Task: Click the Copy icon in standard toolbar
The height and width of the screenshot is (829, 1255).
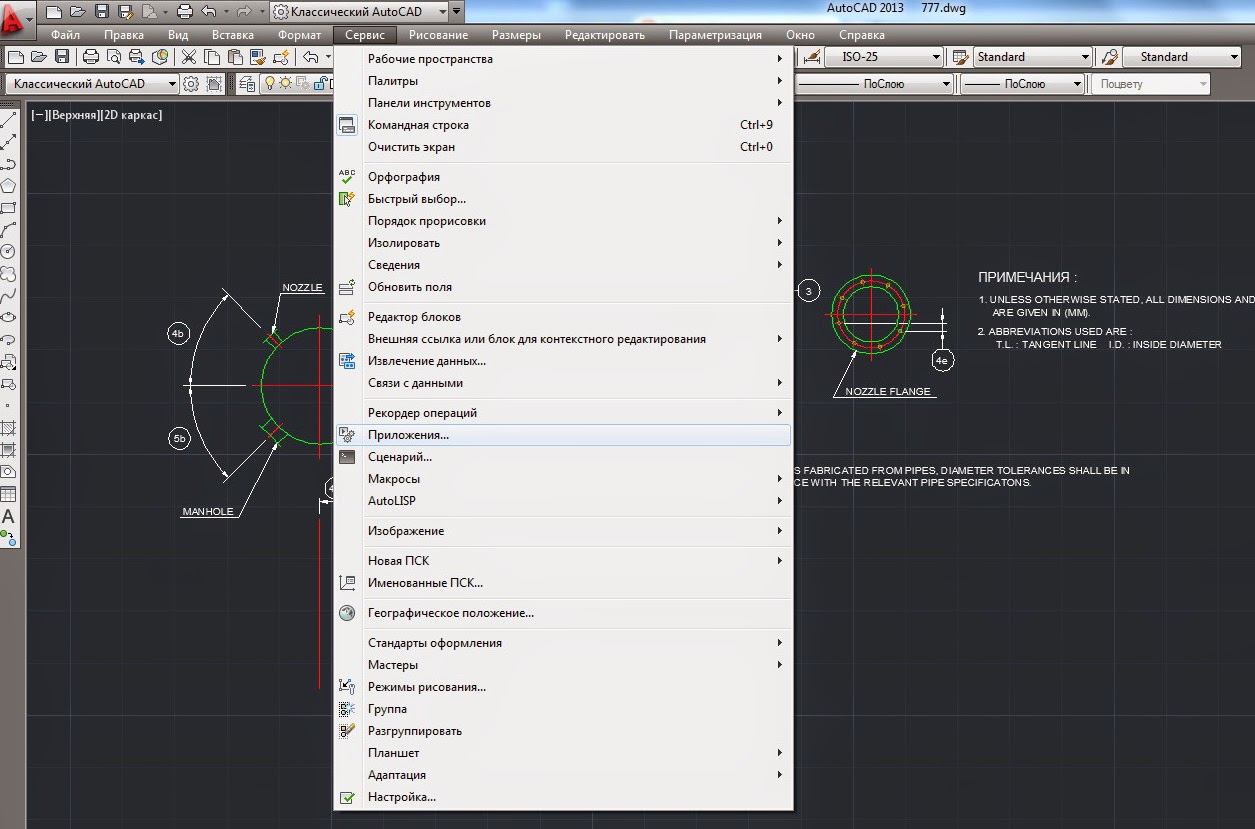Action: coord(211,57)
